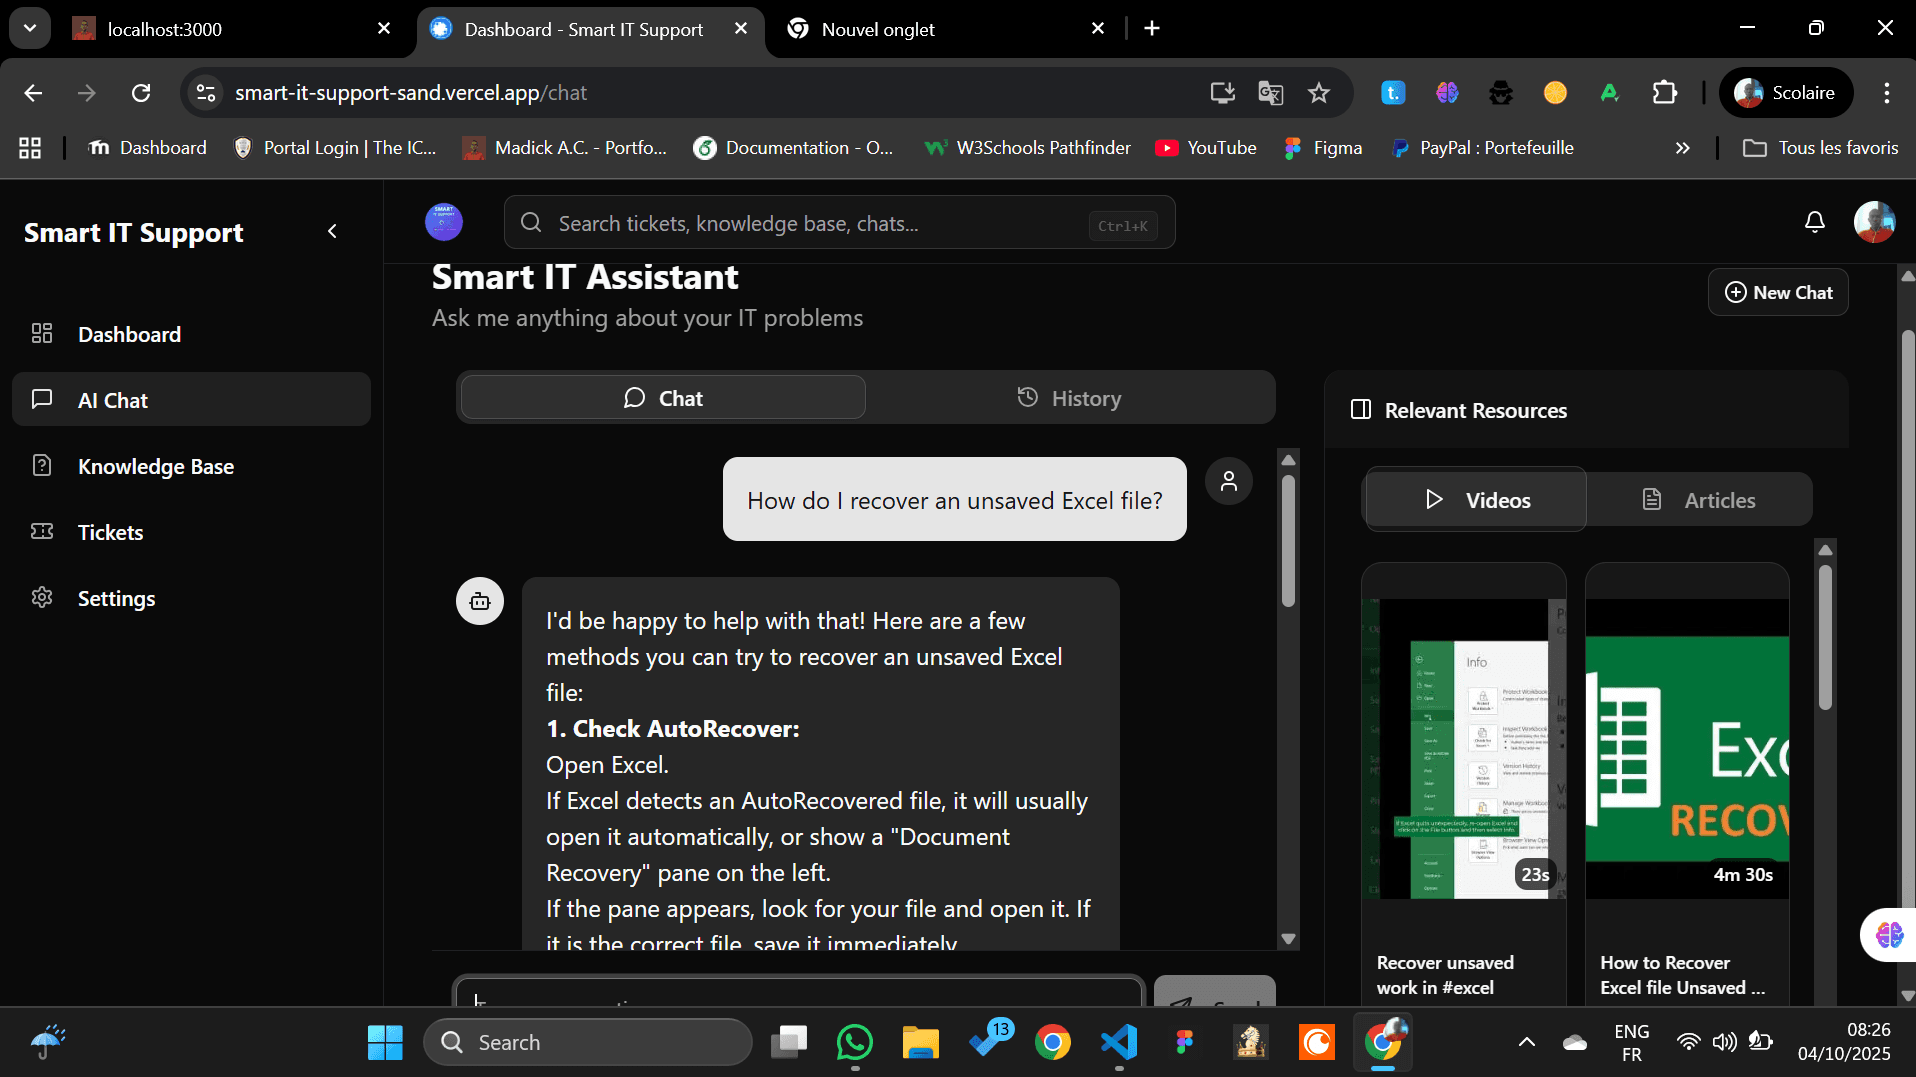Click the purple brain extension icon
The image size is (1916, 1077).
coord(1447,93)
